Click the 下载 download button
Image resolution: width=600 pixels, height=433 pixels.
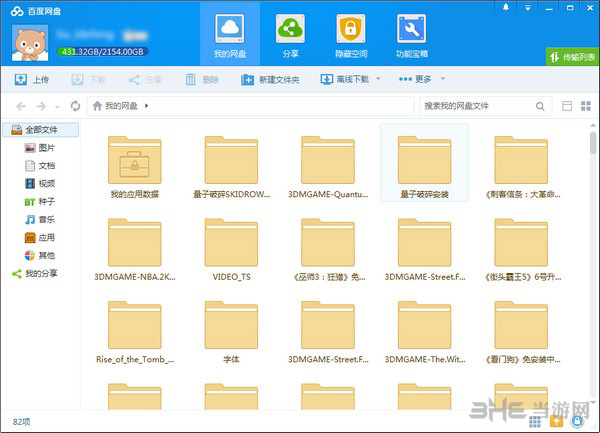tap(88, 80)
